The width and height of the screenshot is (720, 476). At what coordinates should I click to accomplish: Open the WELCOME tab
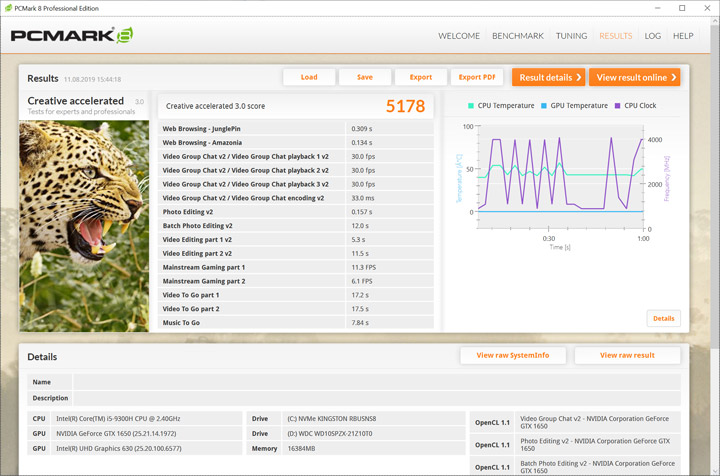[x=459, y=36]
